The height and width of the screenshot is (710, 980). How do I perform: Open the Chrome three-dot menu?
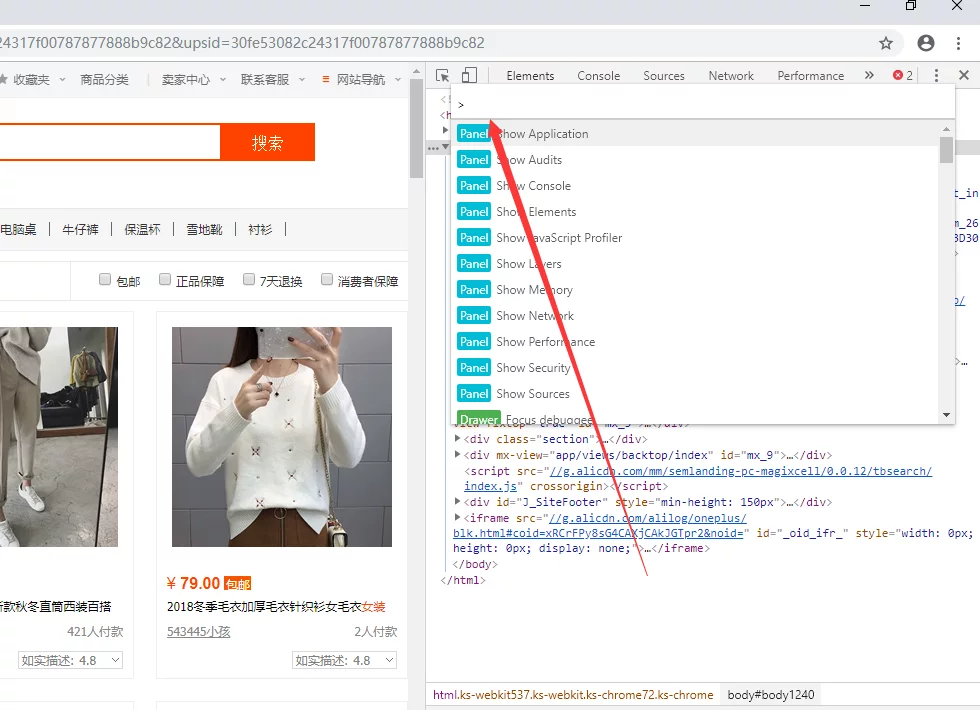tap(958, 43)
